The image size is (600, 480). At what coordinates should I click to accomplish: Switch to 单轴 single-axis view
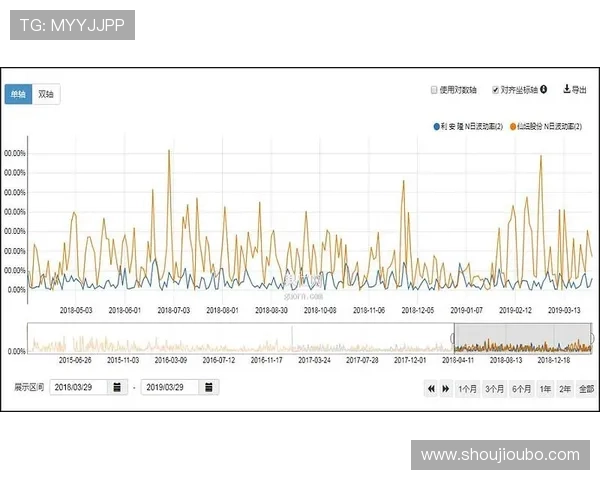click(x=18, y=94)
